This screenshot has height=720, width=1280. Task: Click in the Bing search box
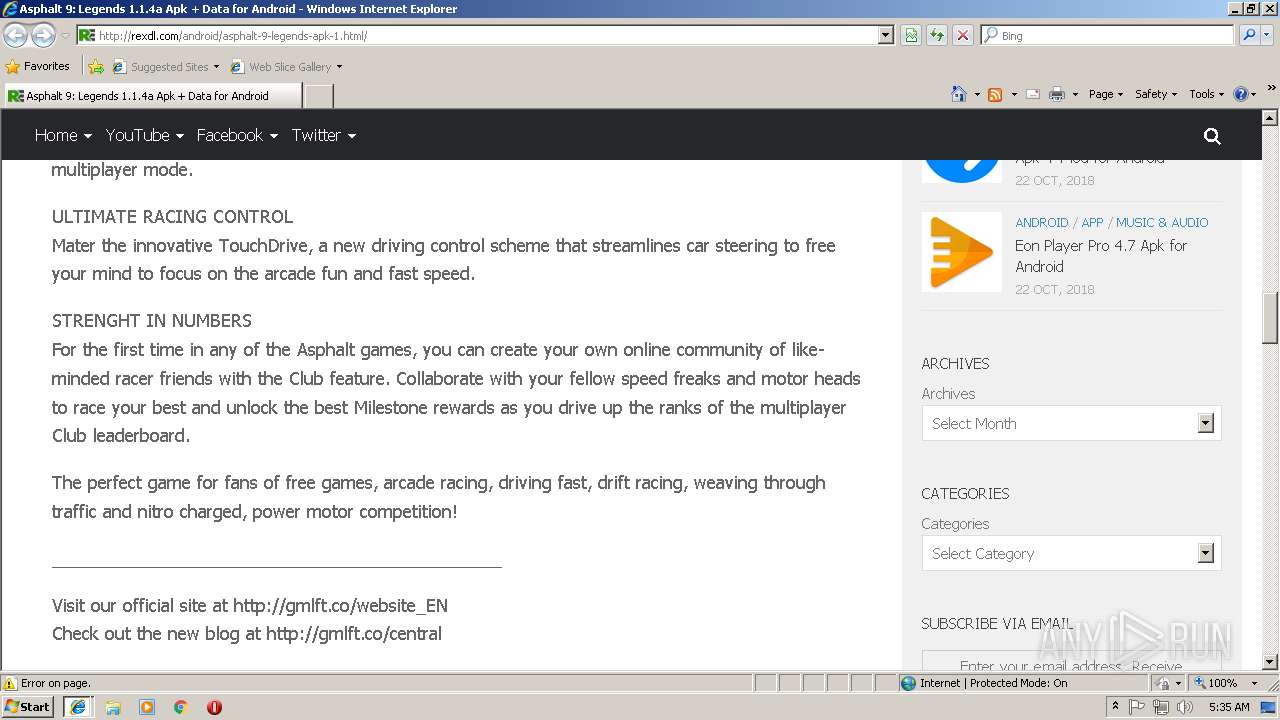point(1115,35)
